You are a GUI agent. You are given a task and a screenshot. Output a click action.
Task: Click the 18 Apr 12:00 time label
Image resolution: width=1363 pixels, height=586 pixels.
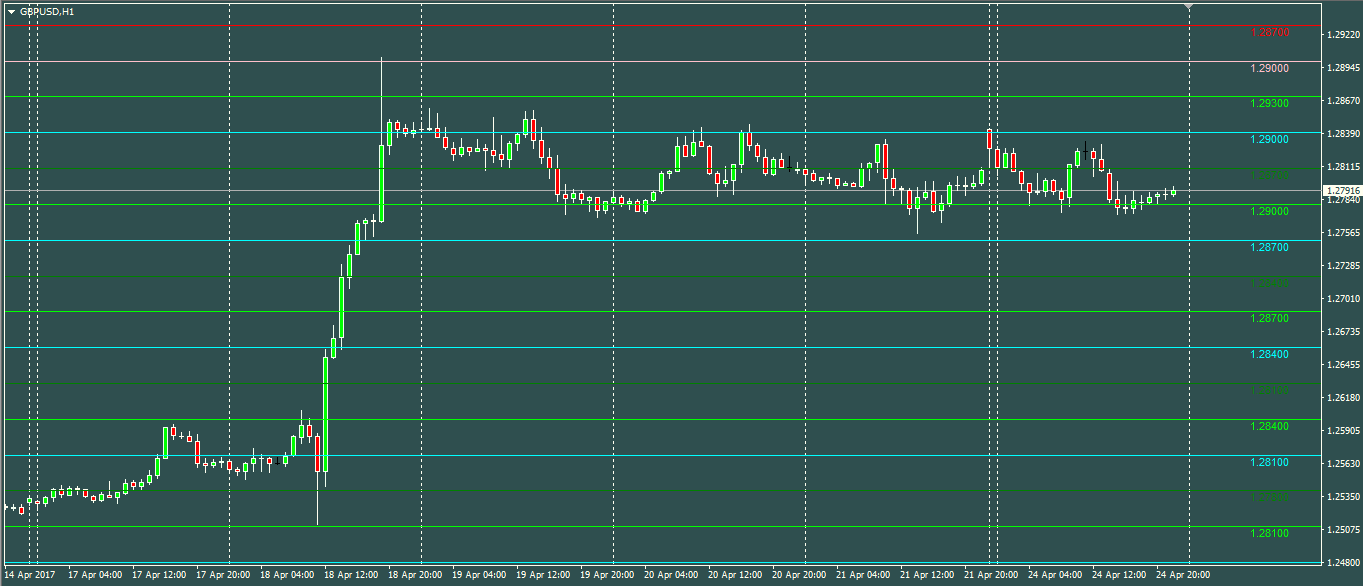tap(350, 575)
